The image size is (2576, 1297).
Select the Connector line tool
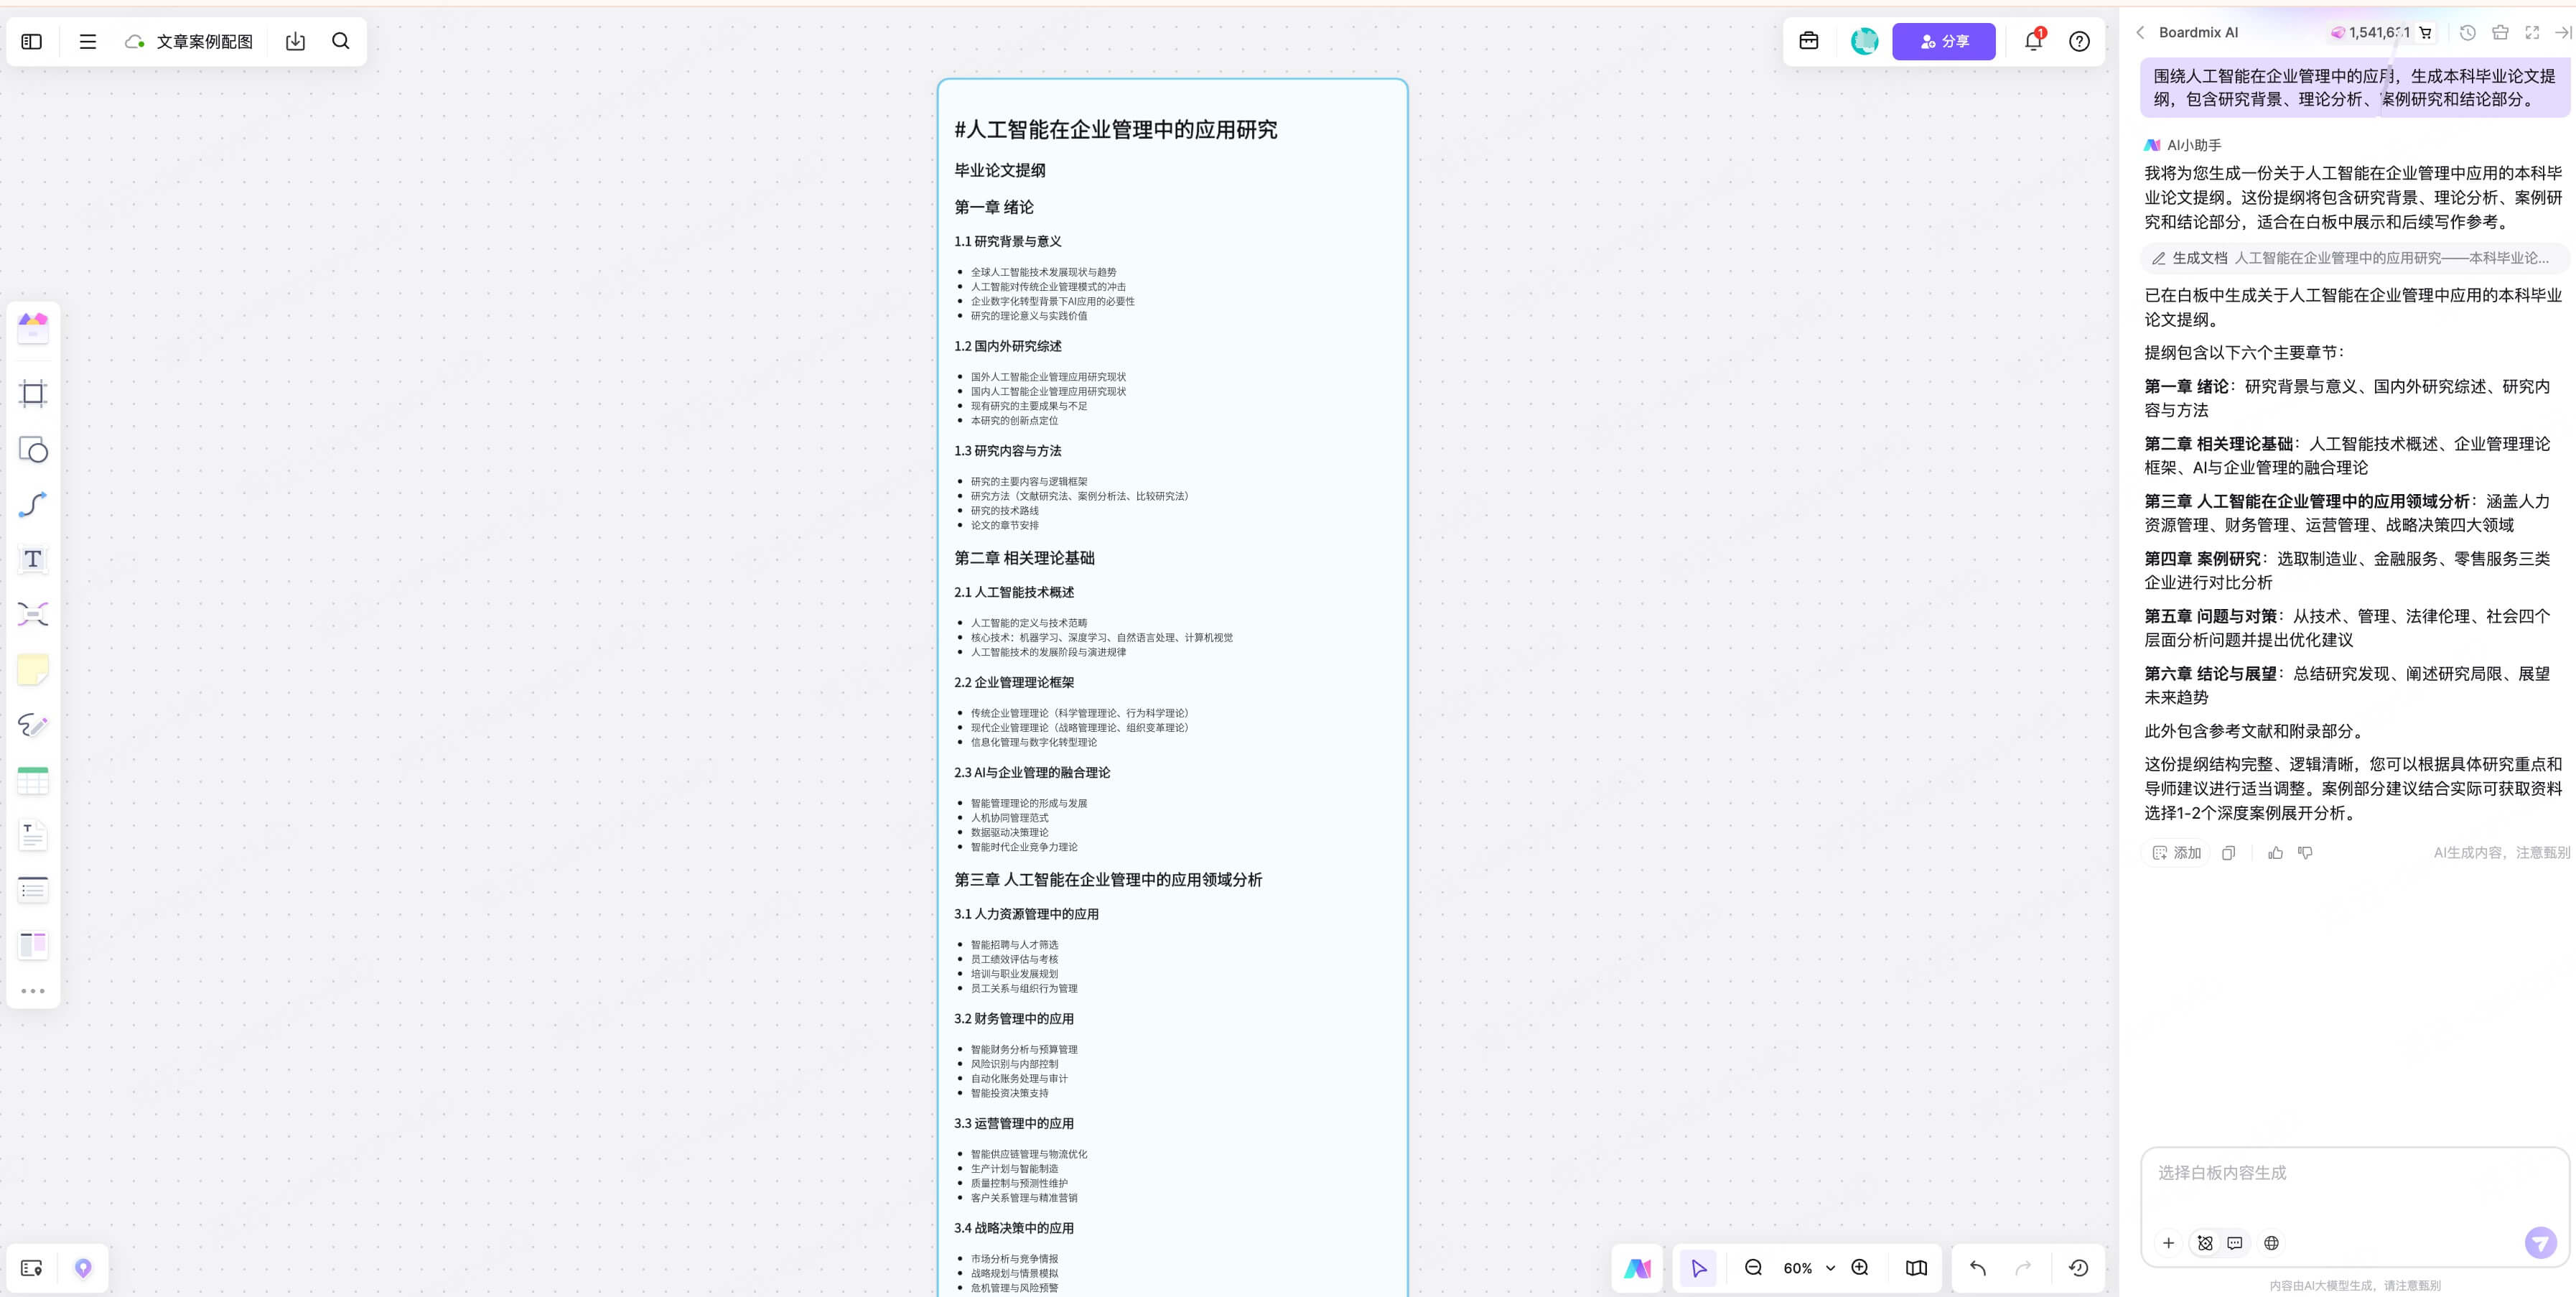tap(33, 504)
